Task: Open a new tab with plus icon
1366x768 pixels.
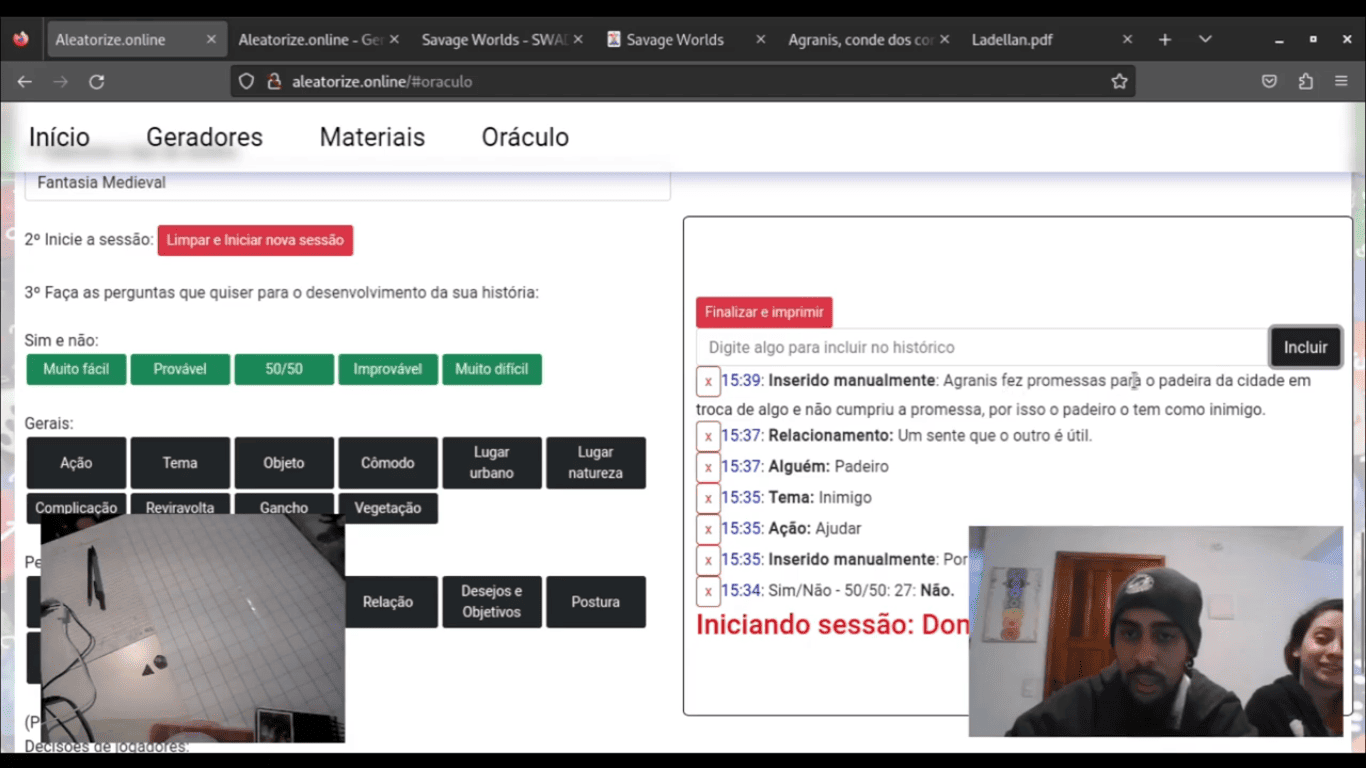Action: 1165,40
